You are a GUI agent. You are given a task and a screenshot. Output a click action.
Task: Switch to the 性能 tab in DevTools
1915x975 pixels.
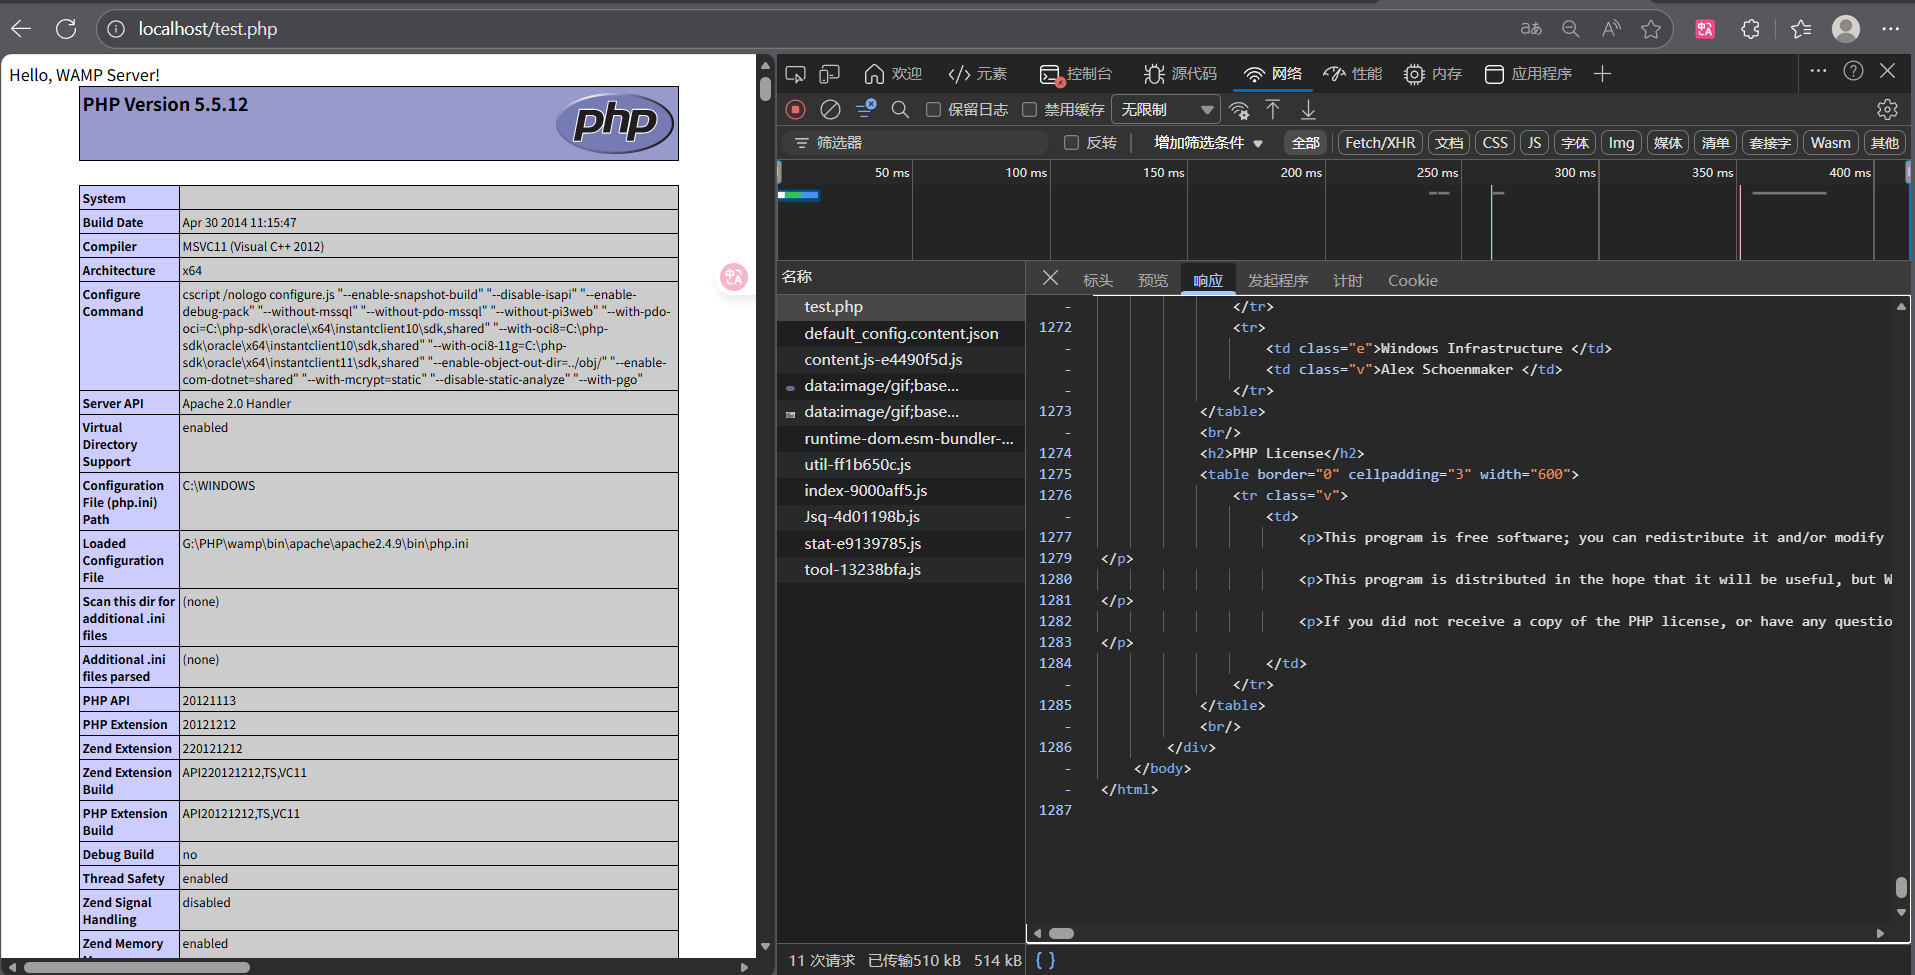(x=1353, y=74)
